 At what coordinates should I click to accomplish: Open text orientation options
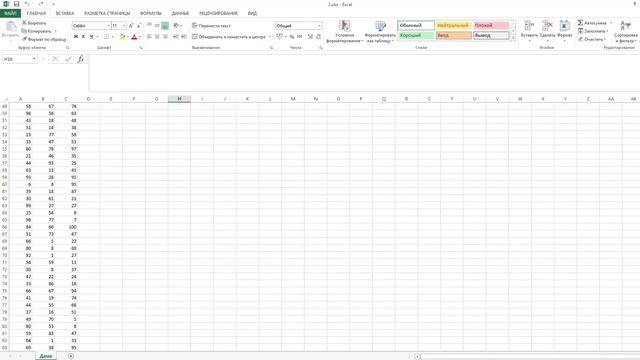click(x=177, y=26)
